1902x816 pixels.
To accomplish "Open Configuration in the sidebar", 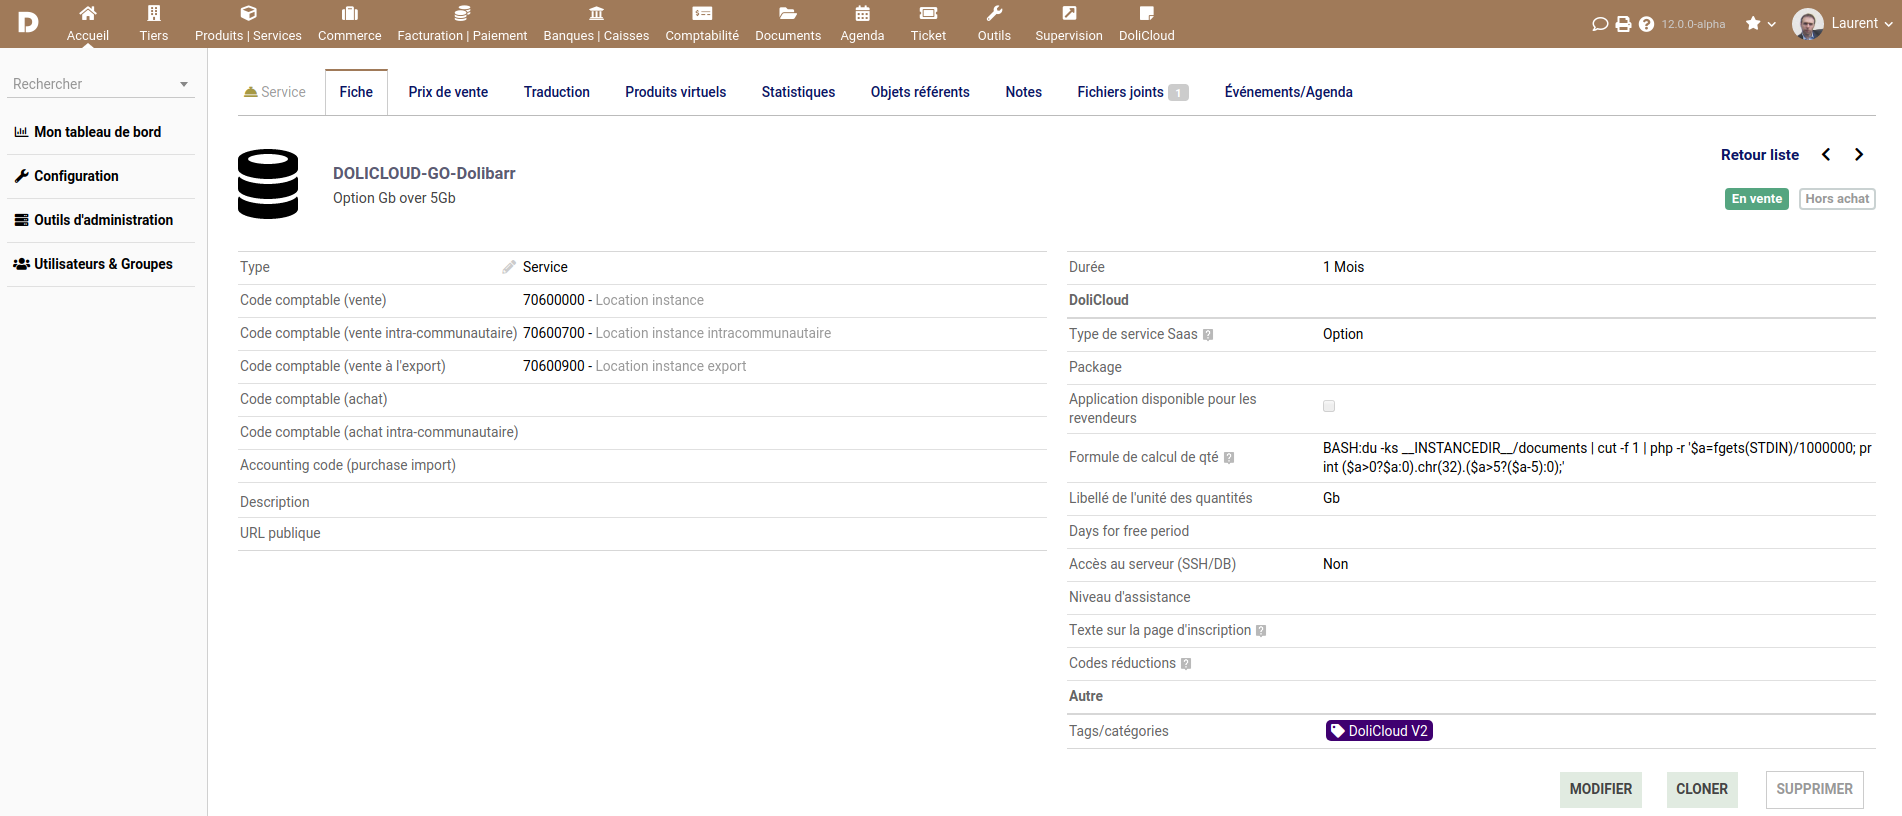I will [76, 176].
